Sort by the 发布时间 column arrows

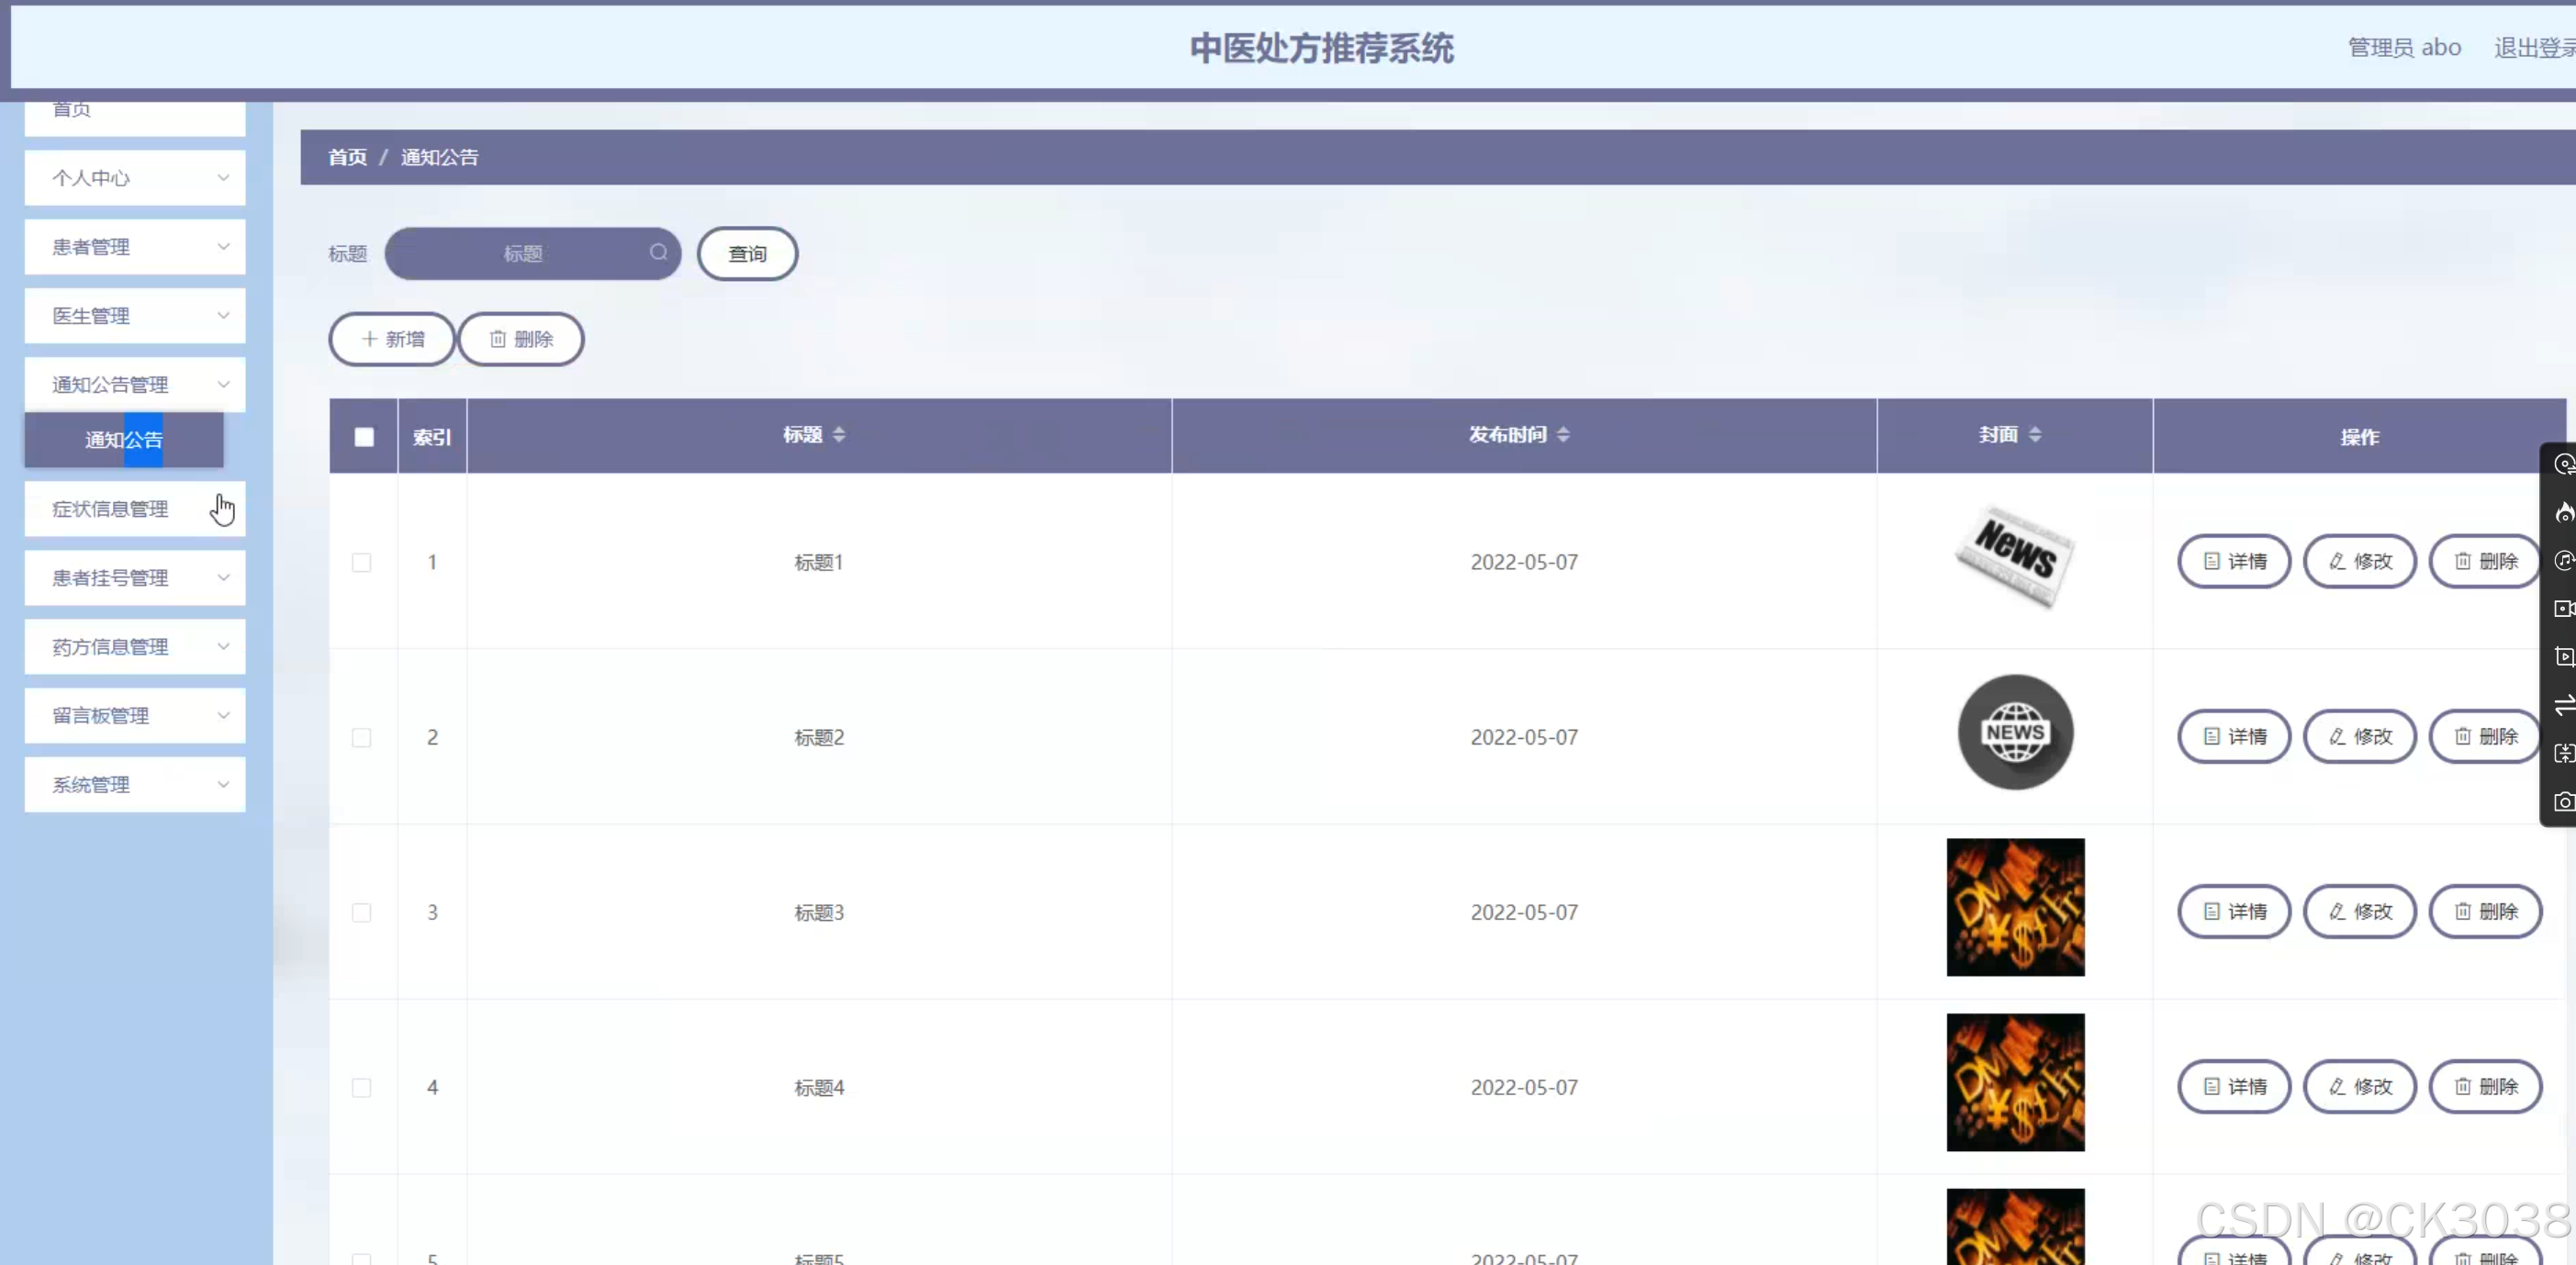coord(1563,435)
